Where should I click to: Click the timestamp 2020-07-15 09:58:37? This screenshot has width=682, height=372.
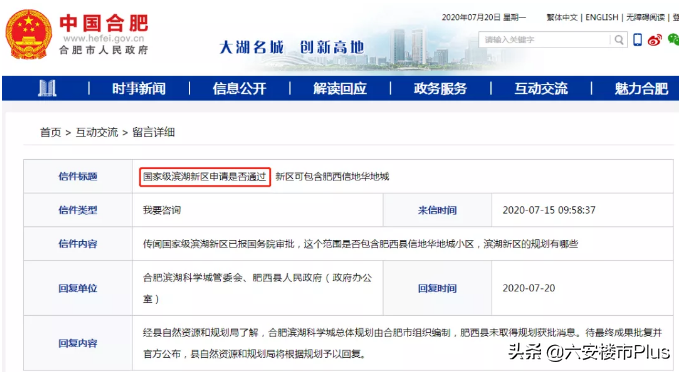549,210
